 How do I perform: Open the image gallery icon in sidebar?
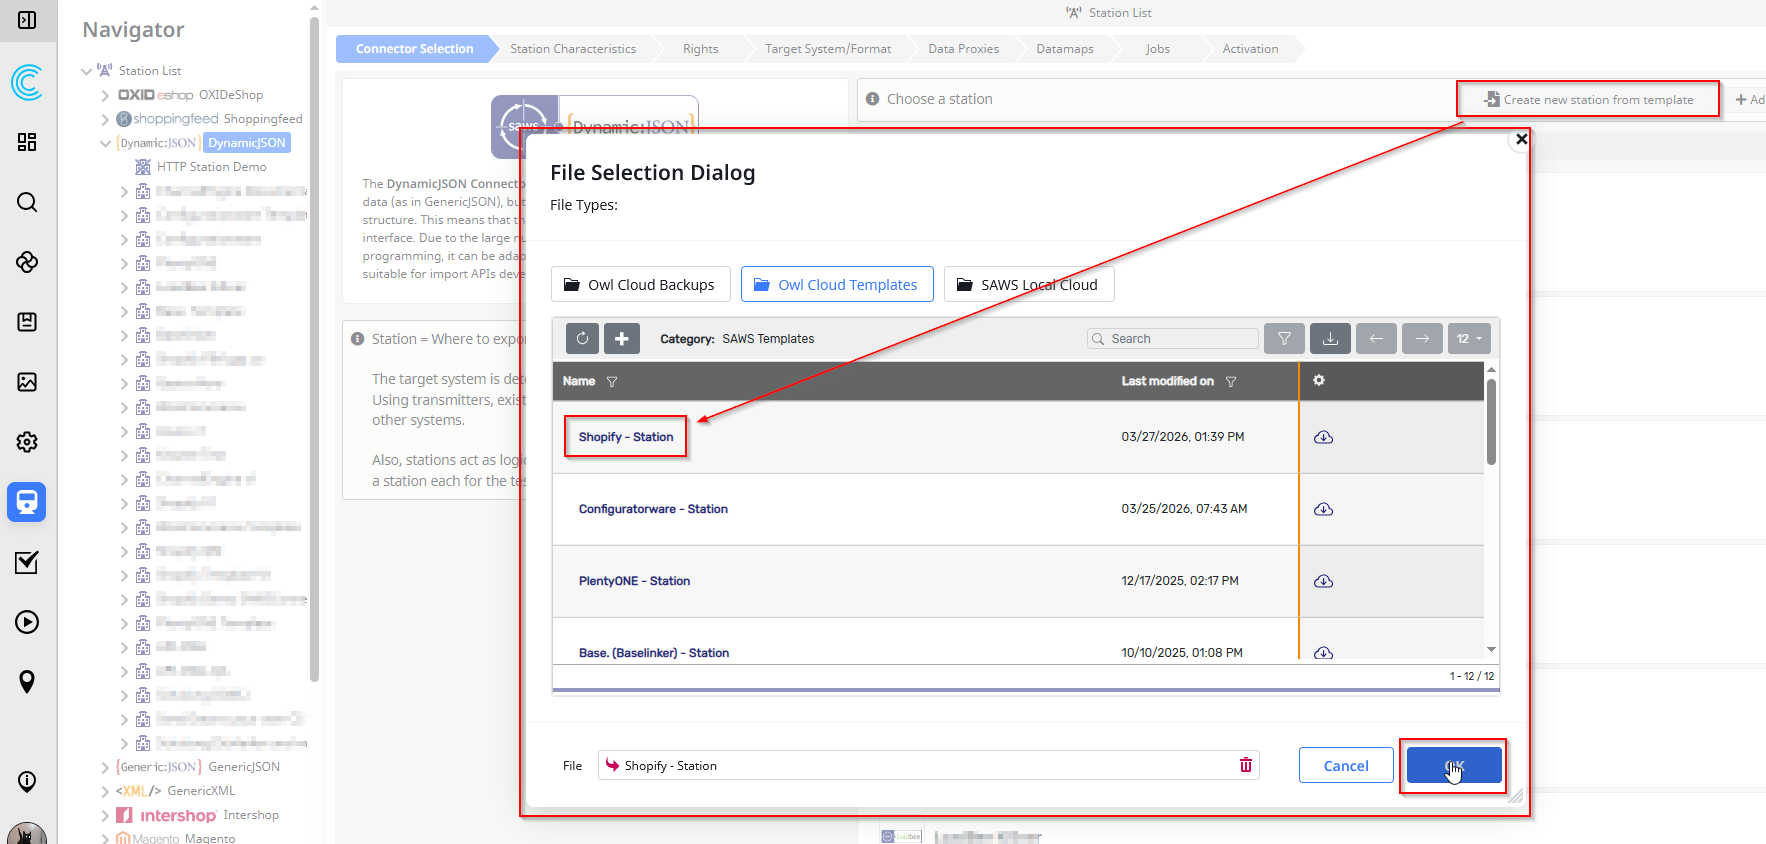[27, 382]
